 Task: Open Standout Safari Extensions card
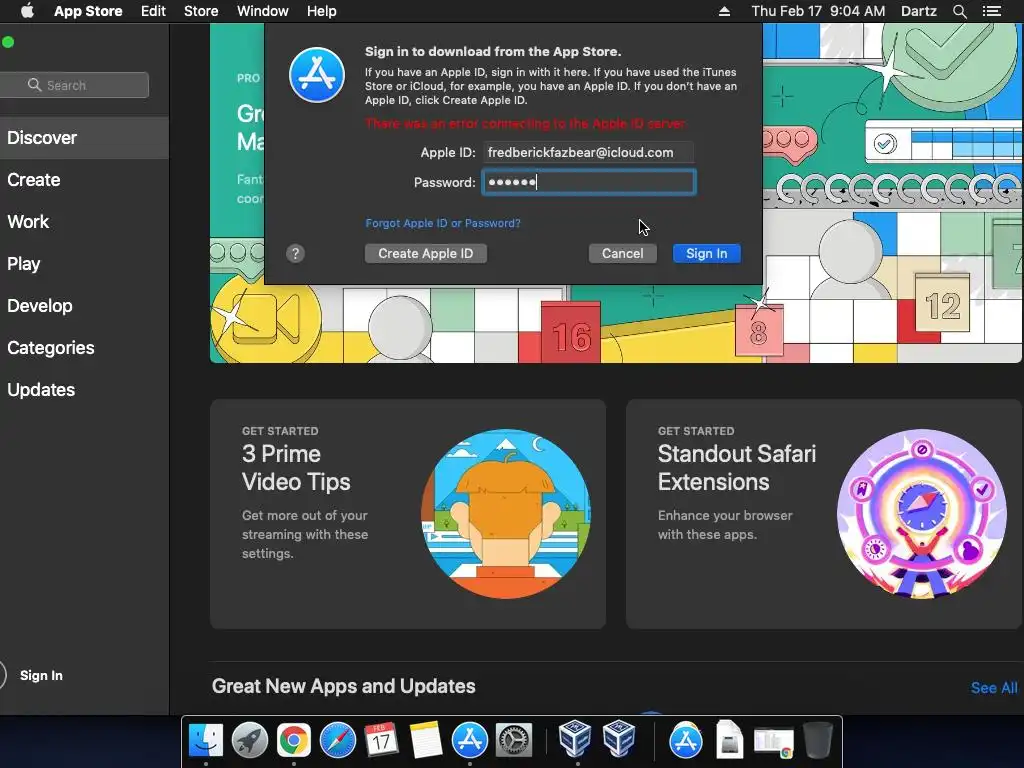point(825,514)
